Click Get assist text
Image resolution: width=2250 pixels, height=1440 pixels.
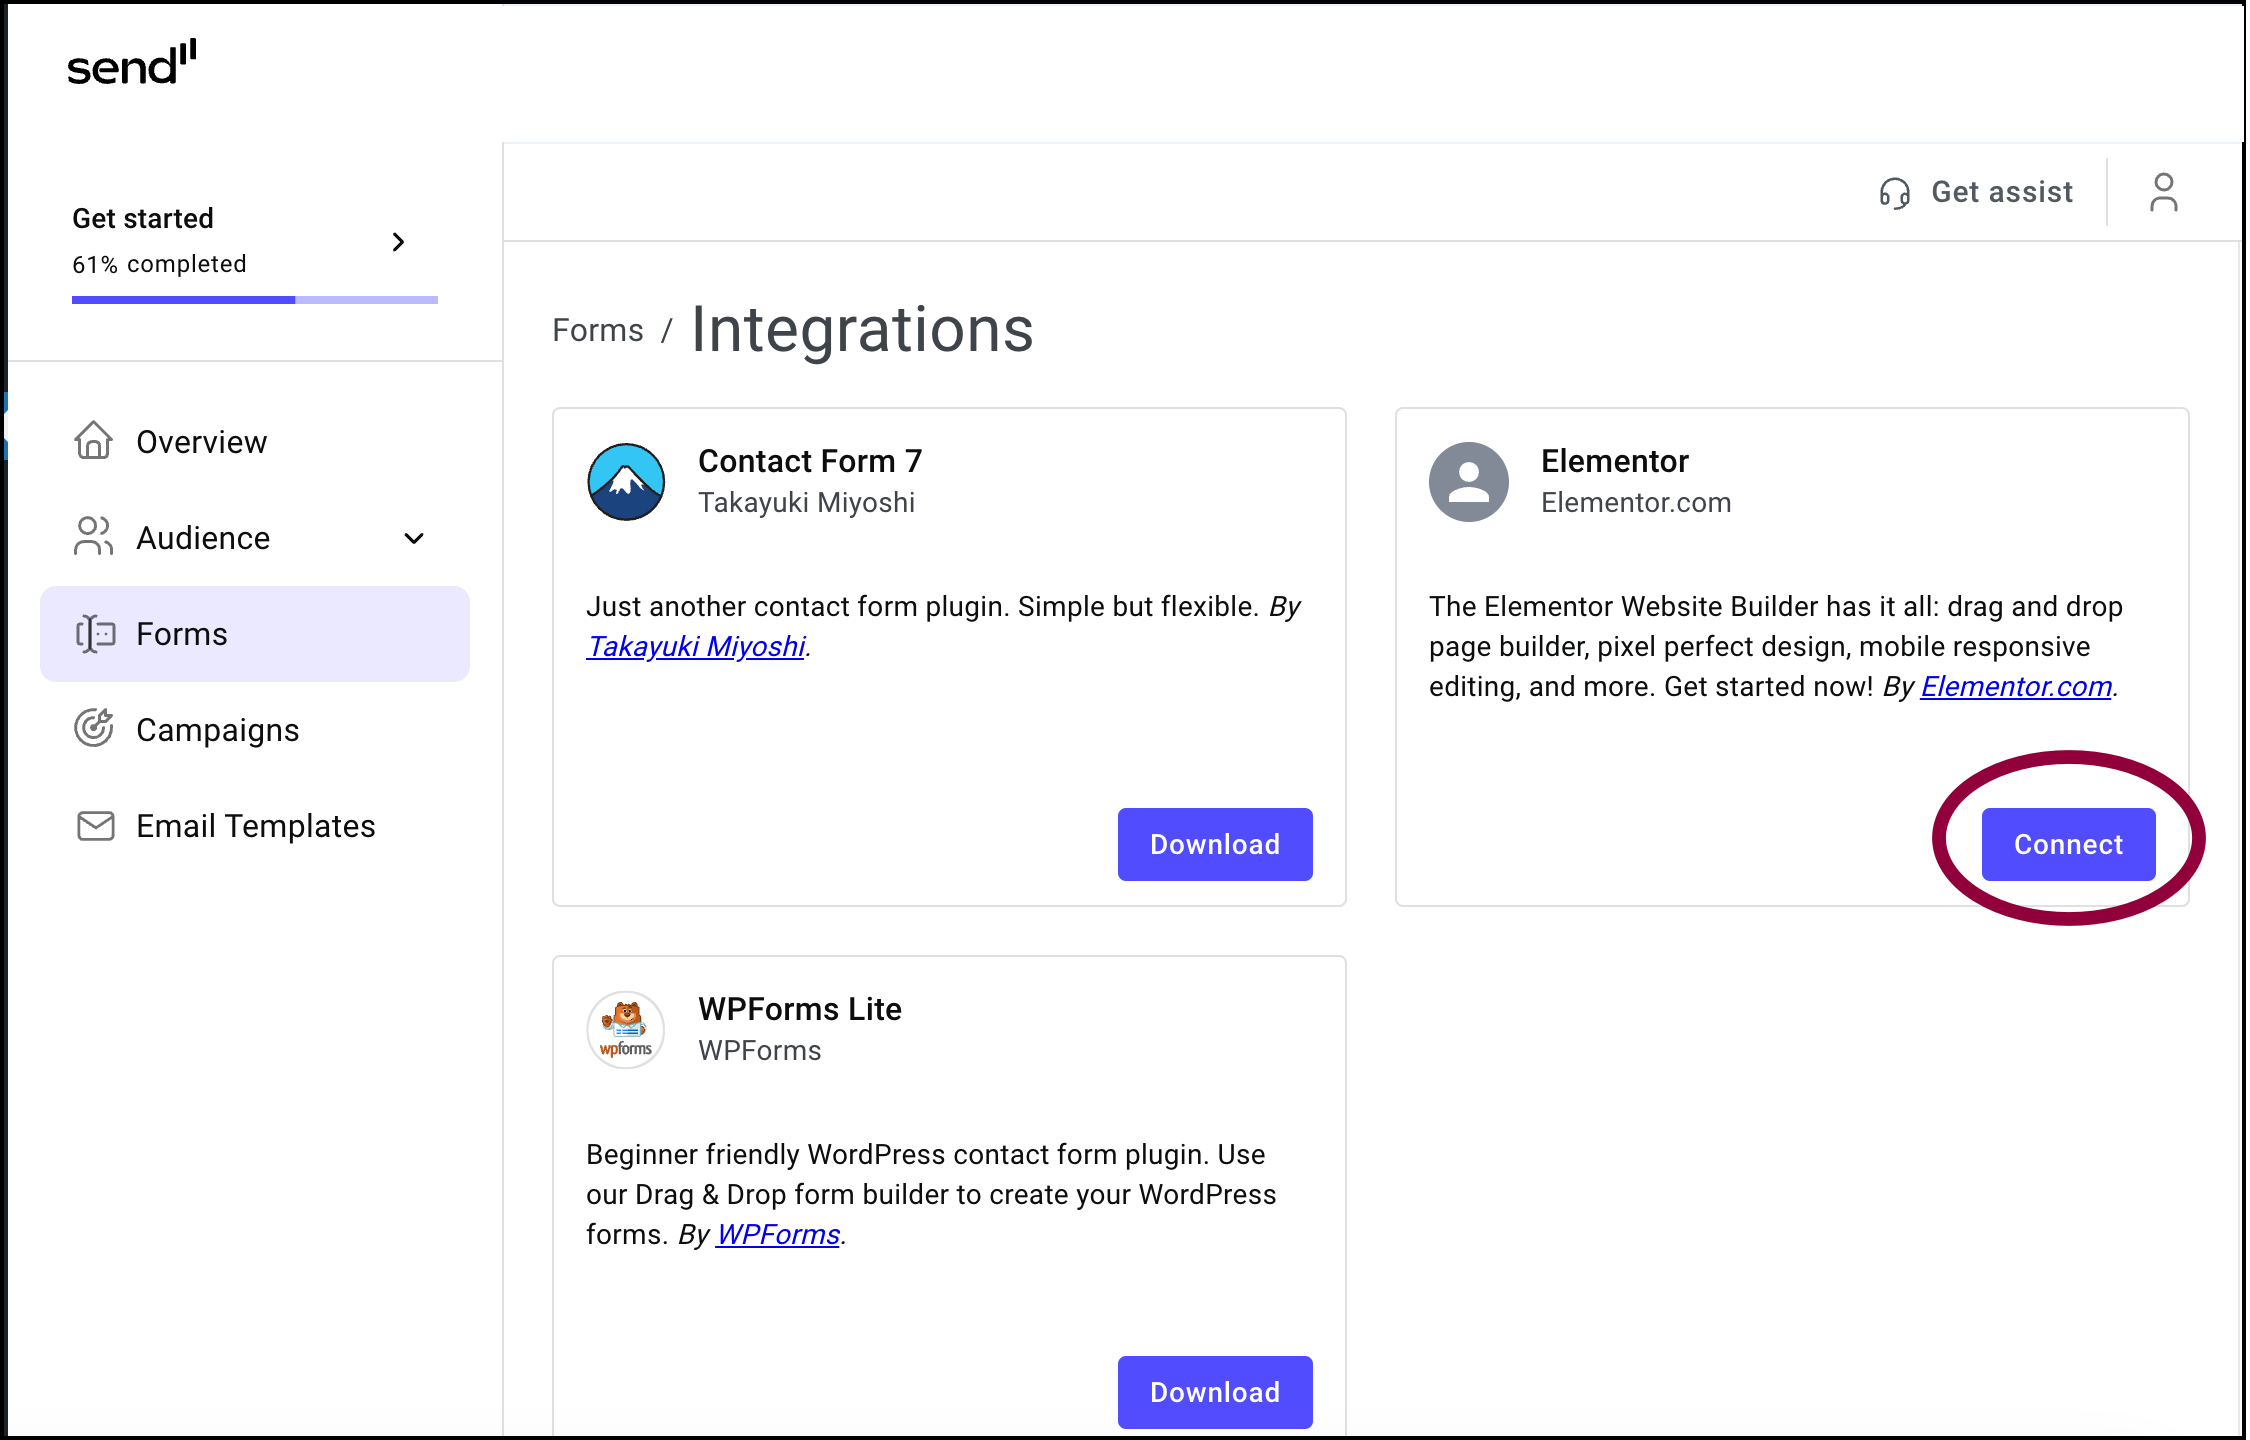[2002, 192]
